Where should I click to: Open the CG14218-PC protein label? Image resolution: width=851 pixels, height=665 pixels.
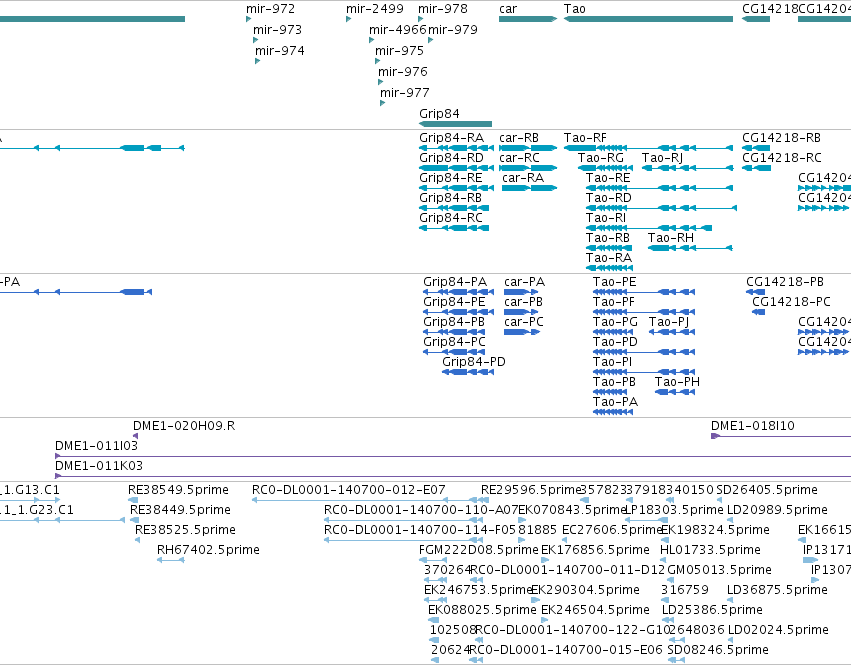(x=791, y=302)
